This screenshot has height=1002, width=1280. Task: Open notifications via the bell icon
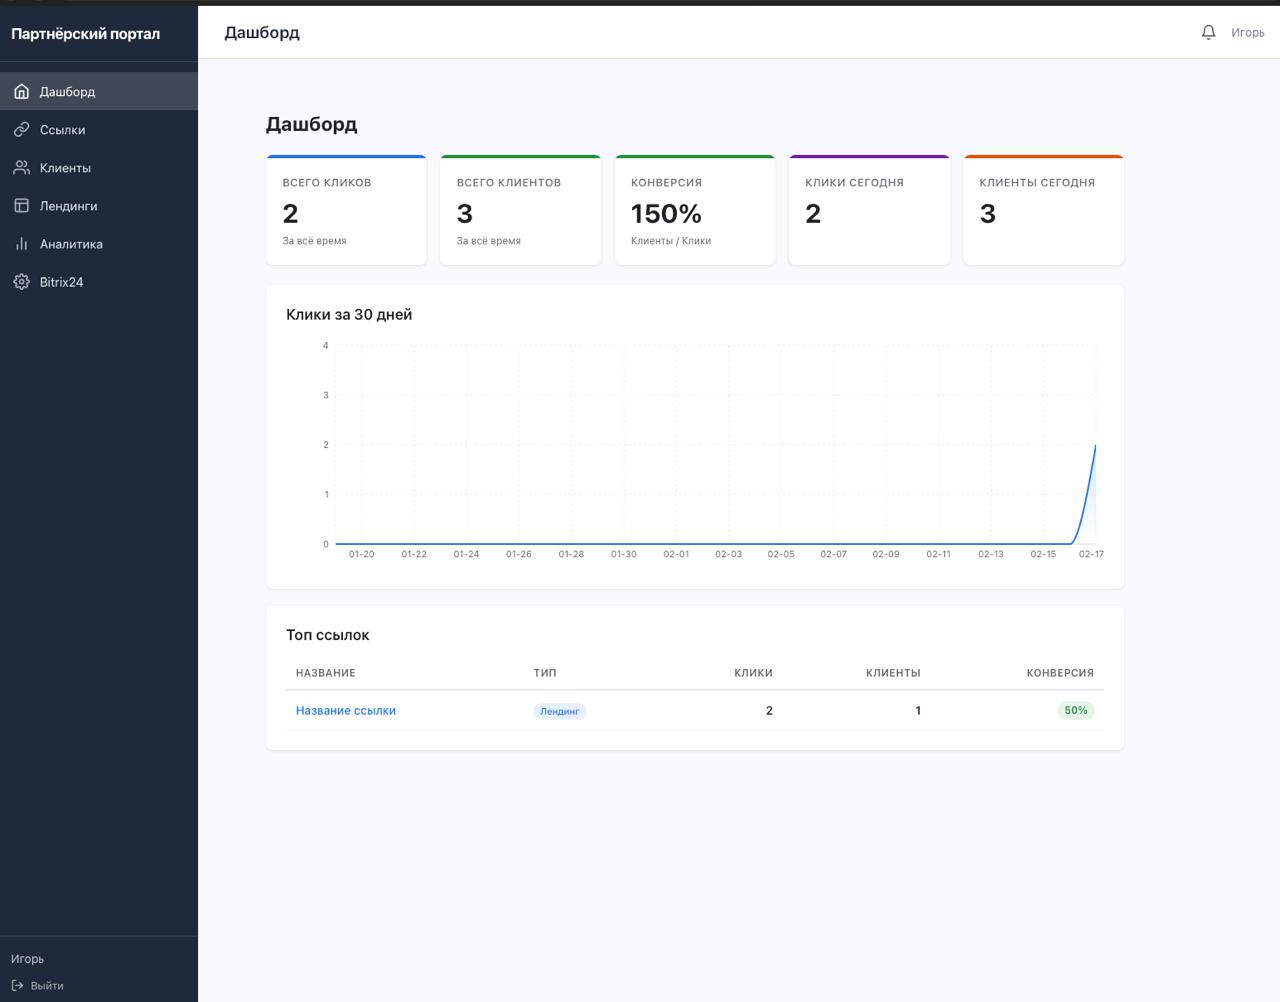coord(1208,33)
